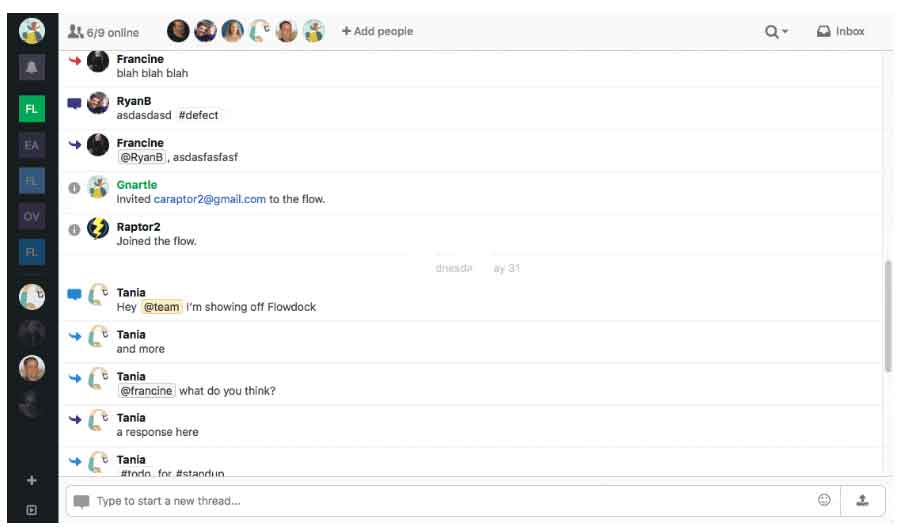Viewport: 901px width, 530px height.
Task: Open Raptor2's lightning avatar
Action: click(x=98, y=228)
